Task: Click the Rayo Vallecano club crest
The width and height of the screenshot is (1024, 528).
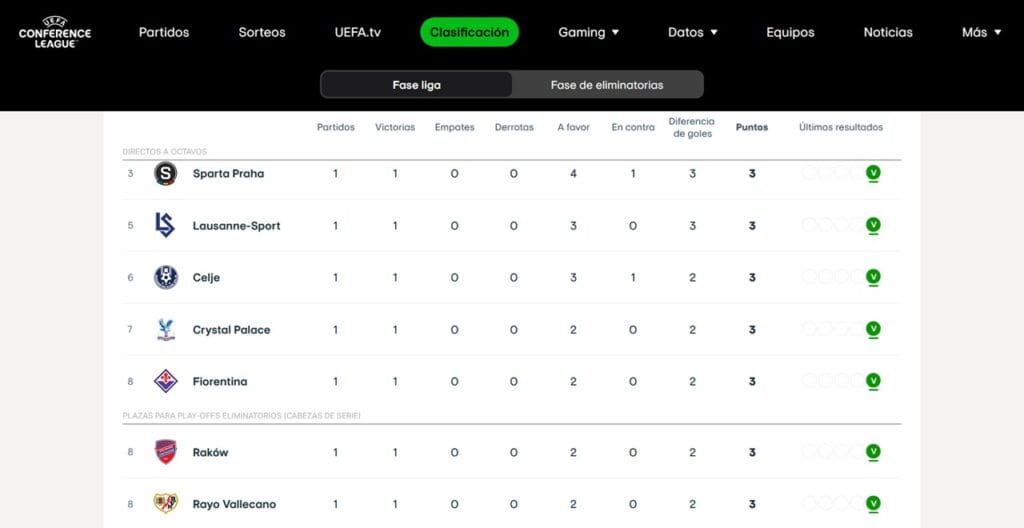Action: click(165, 504)
